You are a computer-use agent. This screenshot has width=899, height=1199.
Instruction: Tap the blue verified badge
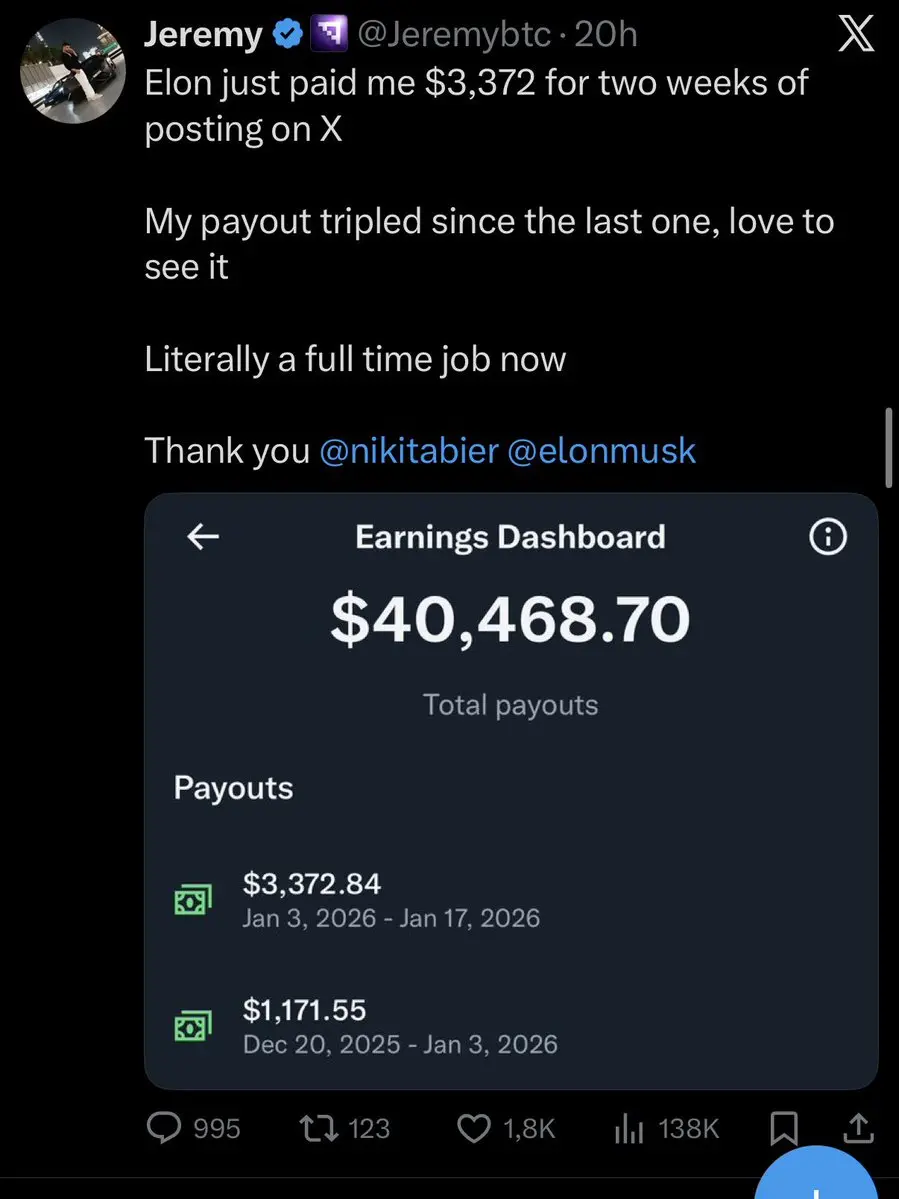[x=289, y=35]
